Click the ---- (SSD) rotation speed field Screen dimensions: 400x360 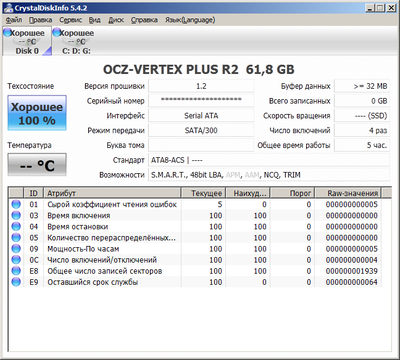362,116
